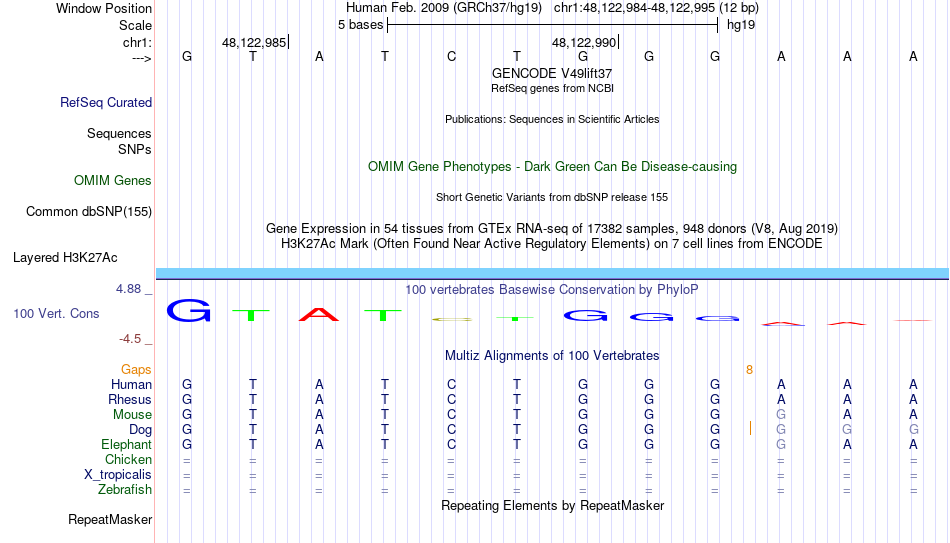The image size is (950, 543).
Task: Click the hg19 label beside the scale bar
Action: (741, 25)
